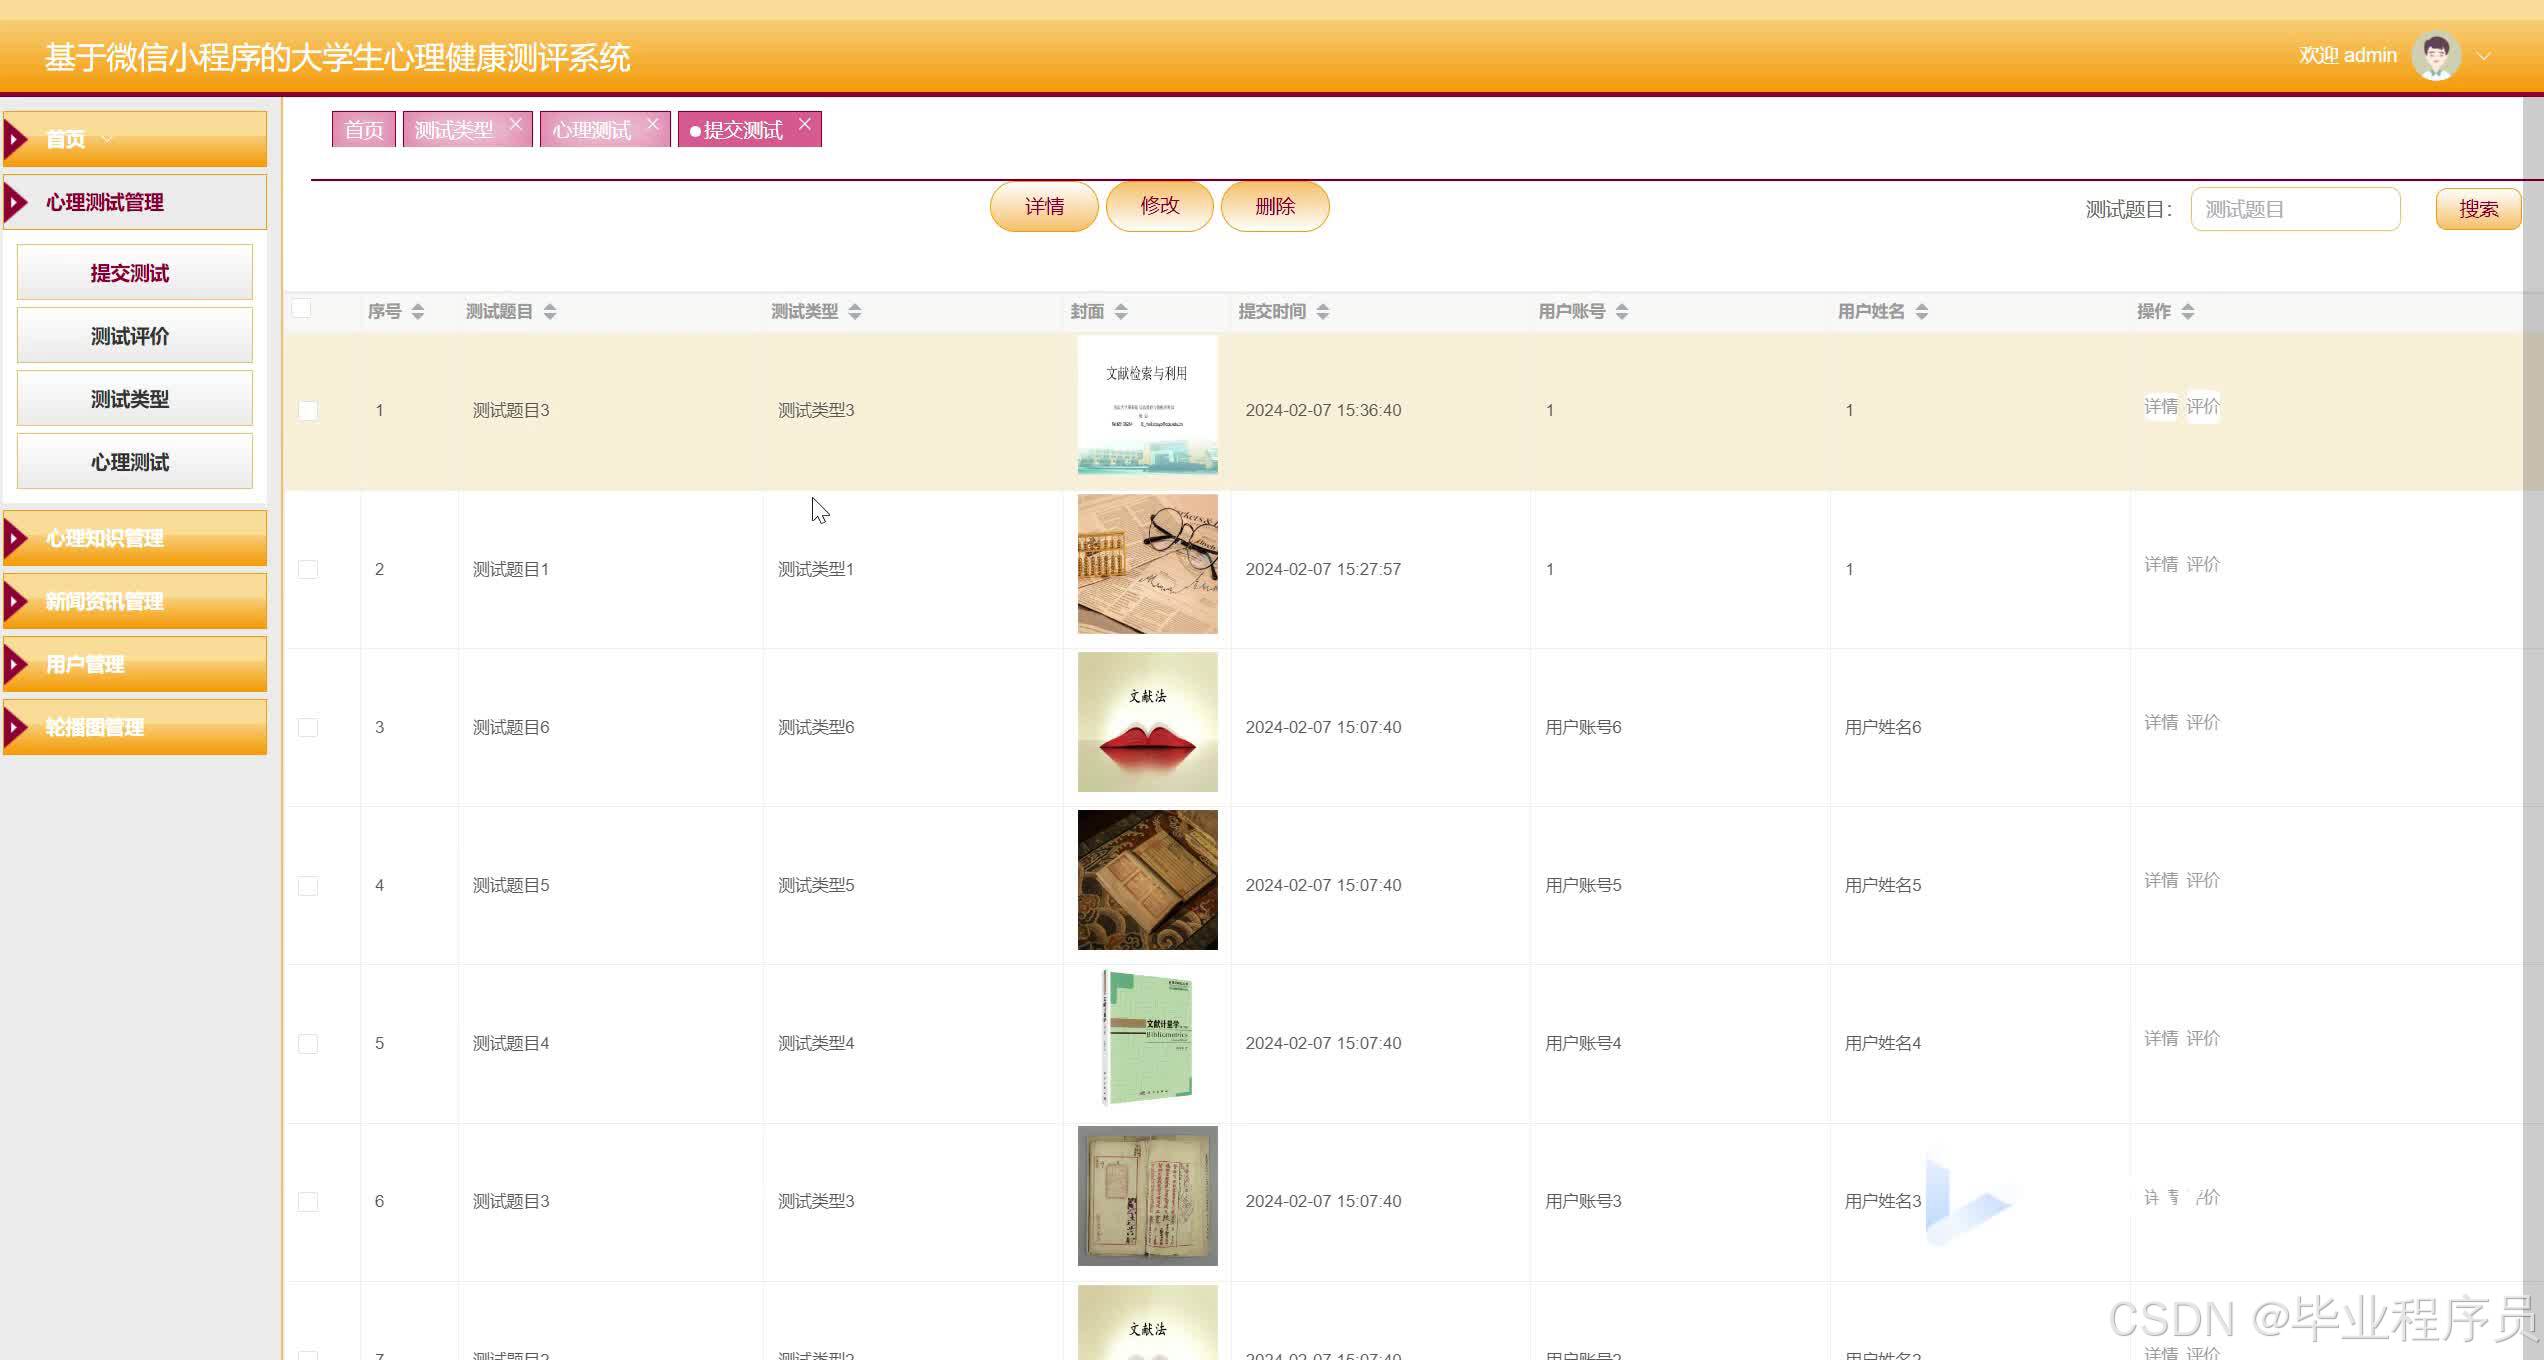Viewport: 2544px width, 1360px height.
Task: Expand the 轮播图管理 sidebar menu
Action: tap(135, 727)
